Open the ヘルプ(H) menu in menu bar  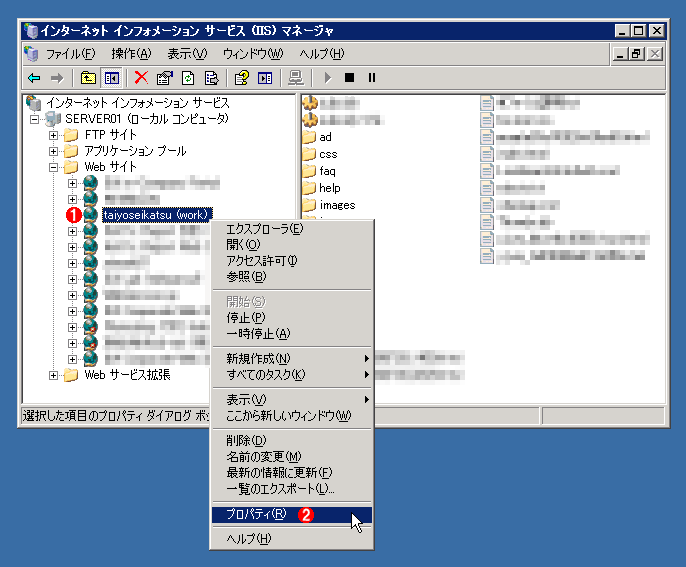coord(322,54)
